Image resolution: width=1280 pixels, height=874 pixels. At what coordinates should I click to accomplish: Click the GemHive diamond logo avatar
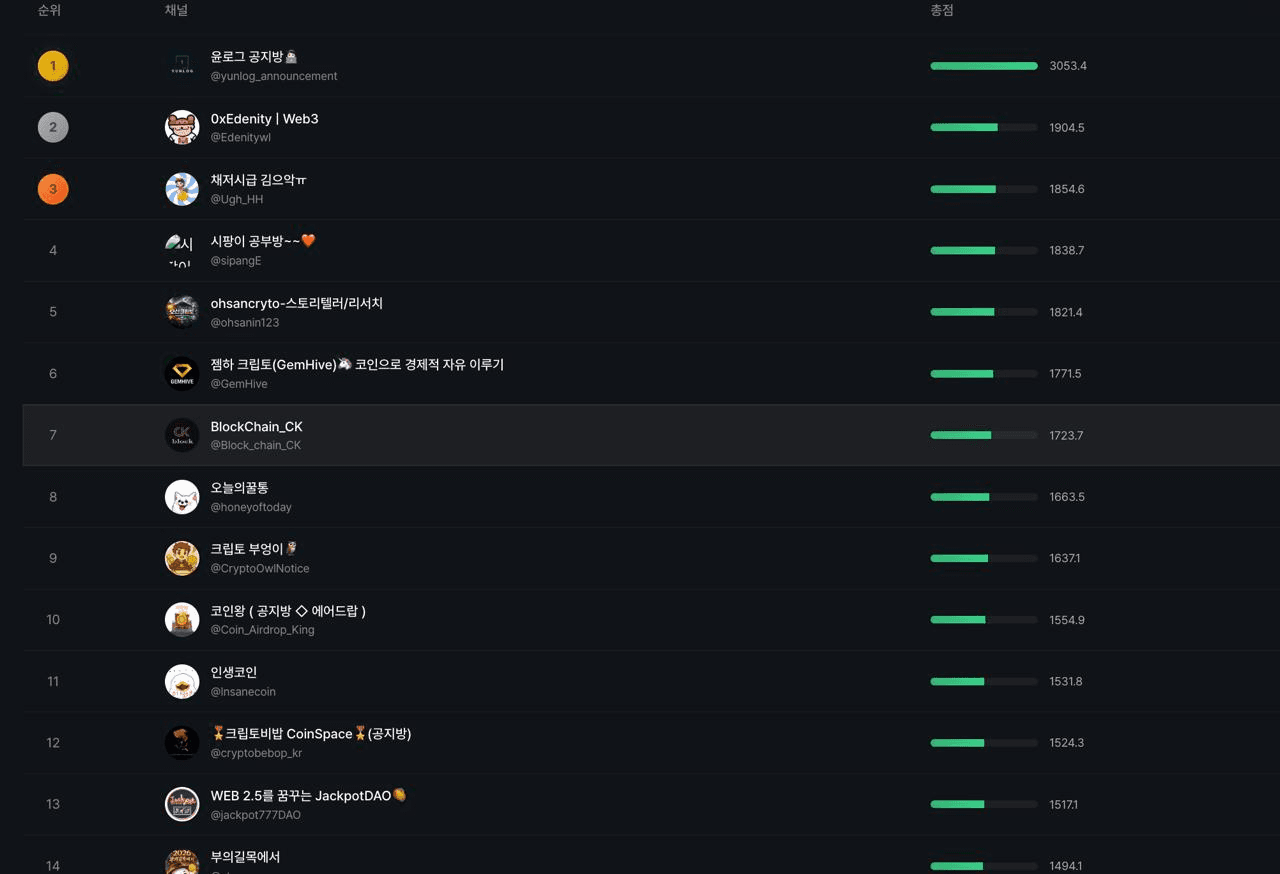[182, 373]
